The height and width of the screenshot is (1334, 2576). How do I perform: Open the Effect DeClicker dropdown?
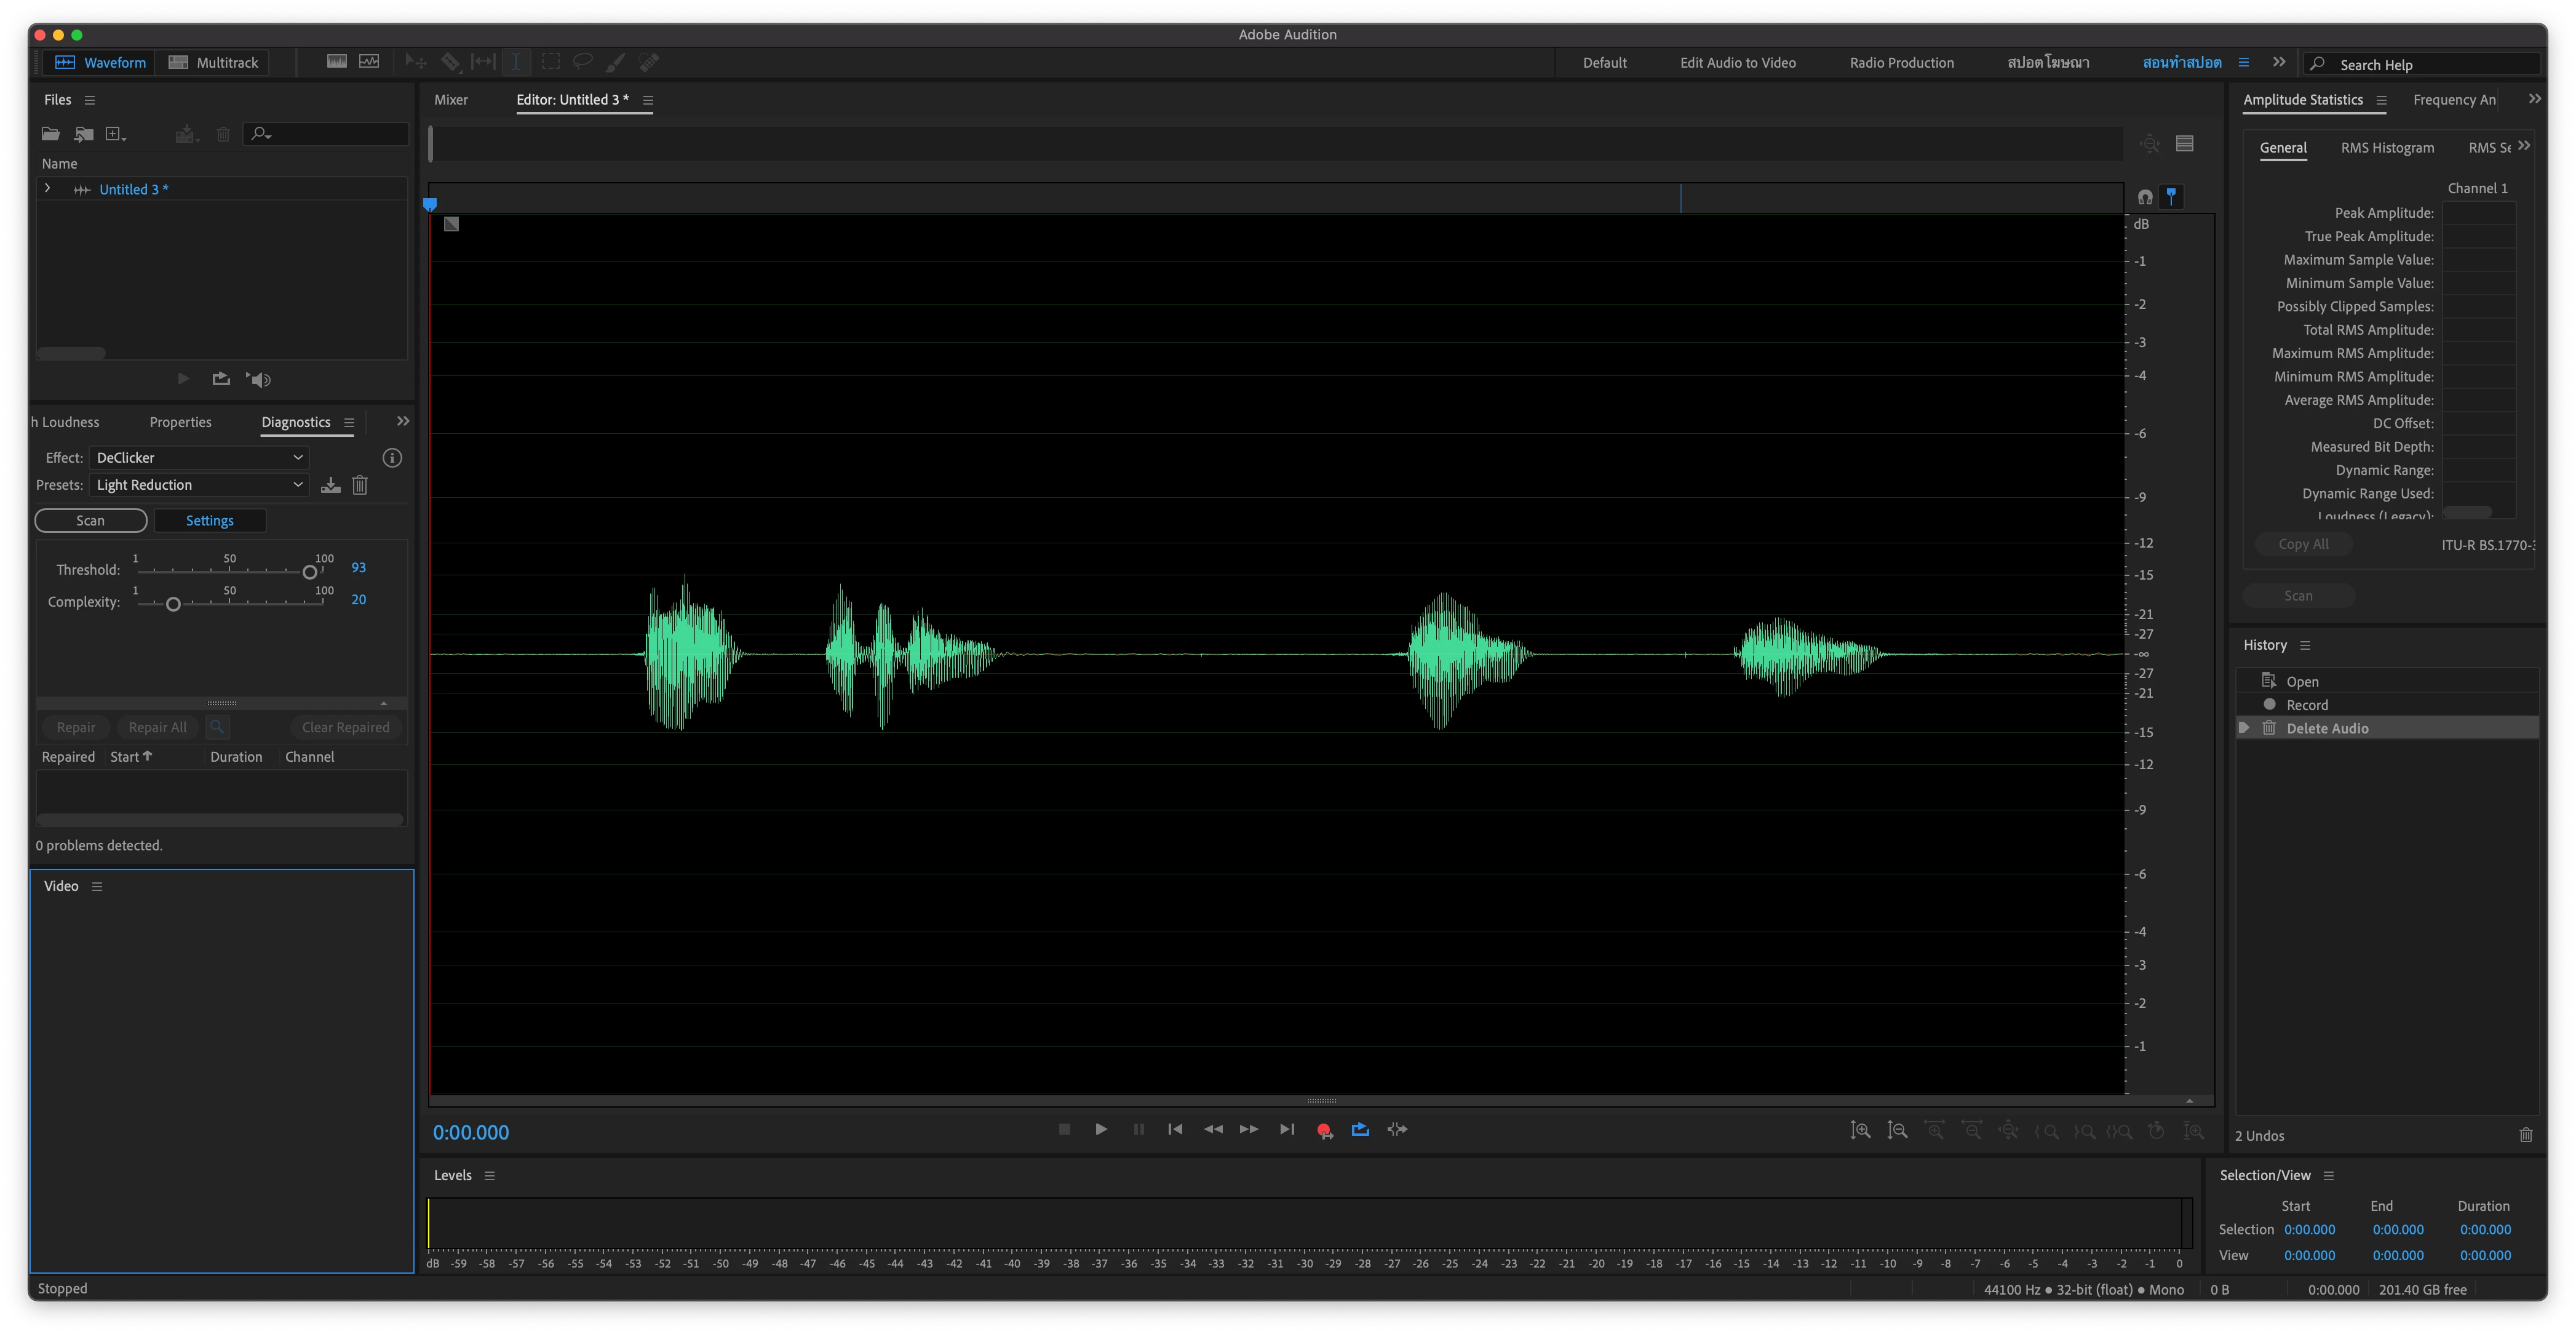(x=199, y=458)
